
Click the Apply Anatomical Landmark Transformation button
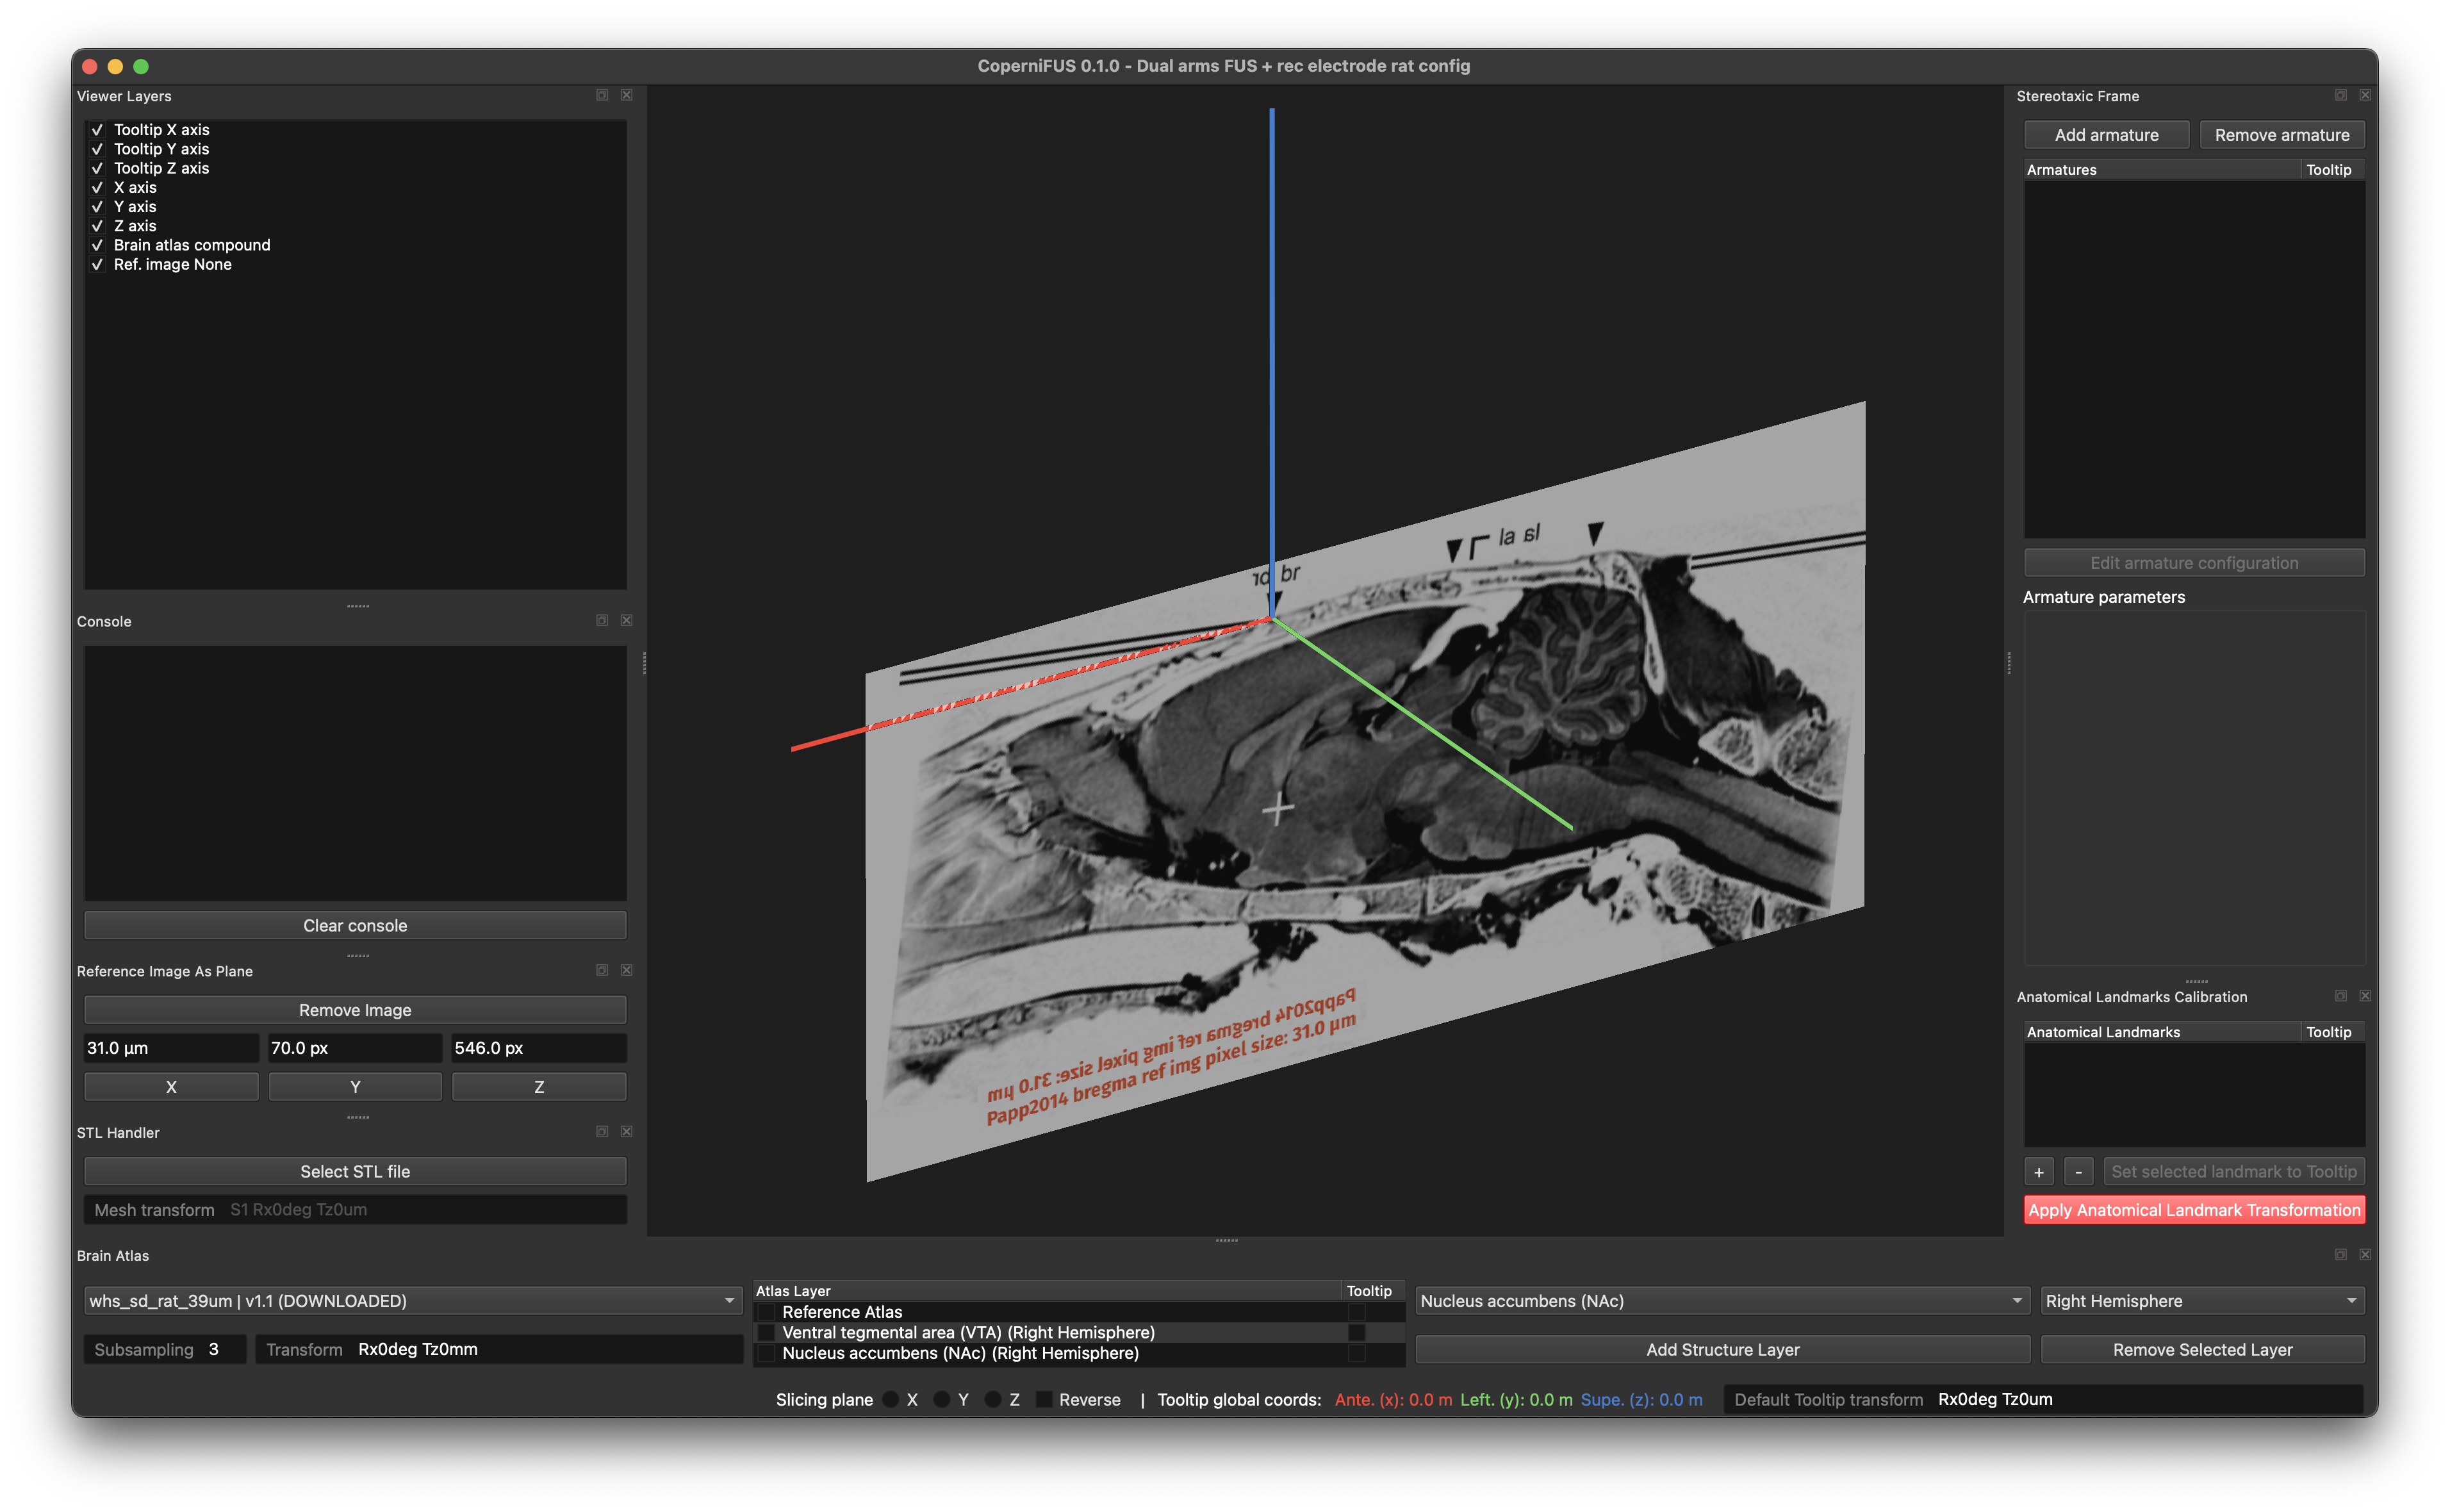(x=2194, y=1210)
